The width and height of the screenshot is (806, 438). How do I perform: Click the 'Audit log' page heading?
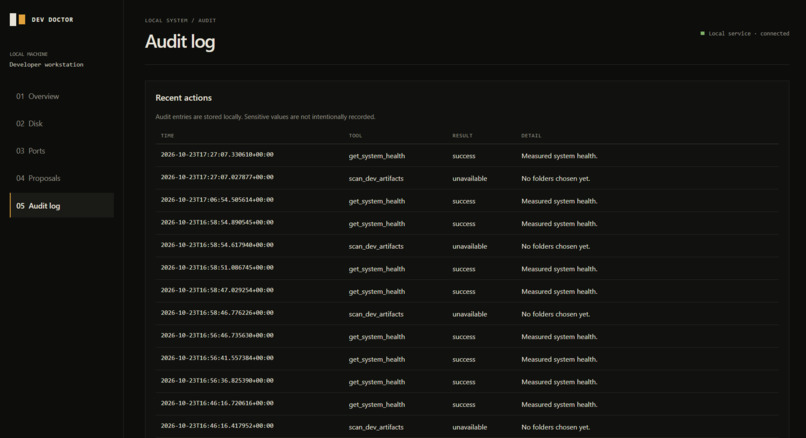click(x=180, y=42)
